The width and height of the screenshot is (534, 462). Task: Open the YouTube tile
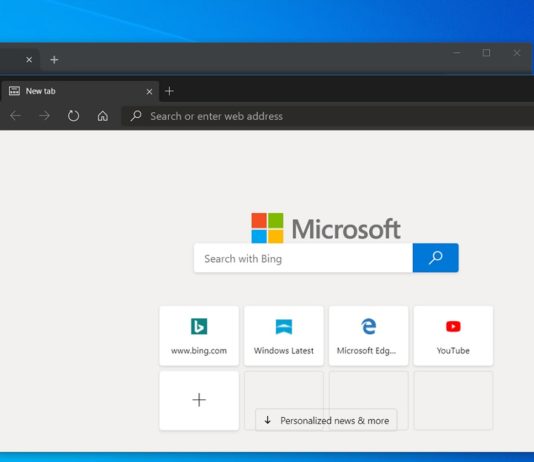click(x=453, y=336)
